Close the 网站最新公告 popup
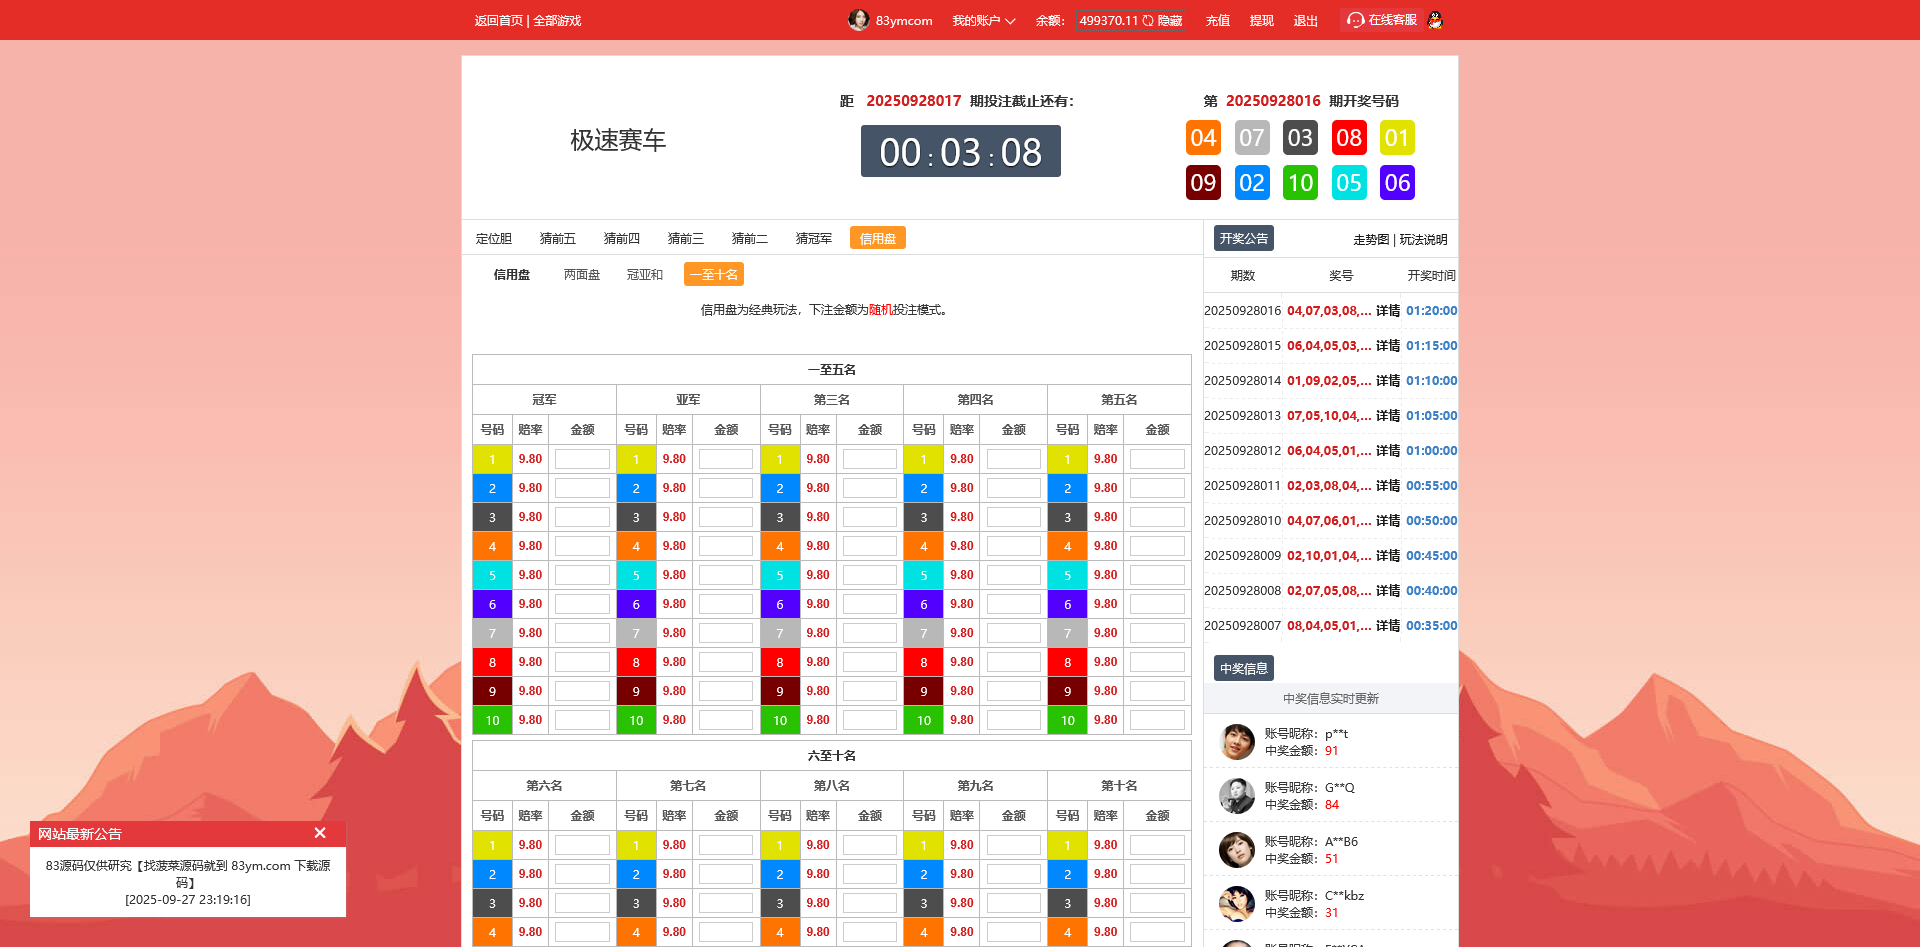Image resolution: width=1920 pixels, height=947 pixels. 320,833
